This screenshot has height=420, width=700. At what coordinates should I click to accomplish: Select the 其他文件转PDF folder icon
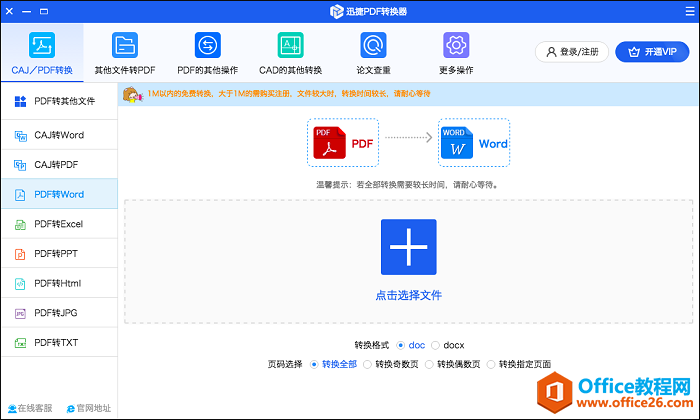point(124,46)
